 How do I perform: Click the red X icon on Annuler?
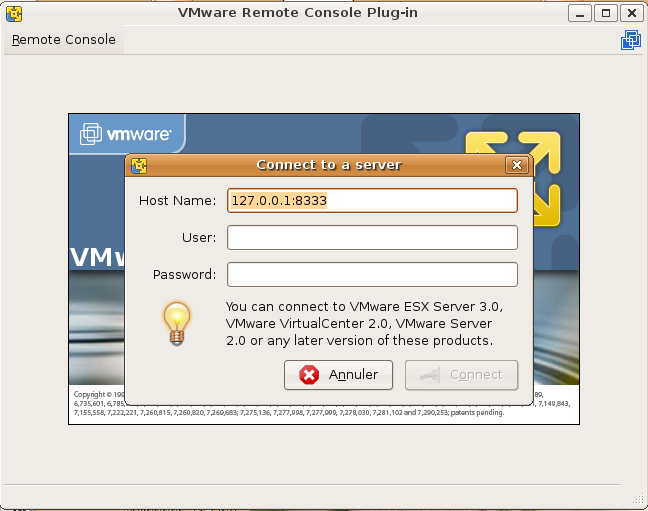pos(309,375)
